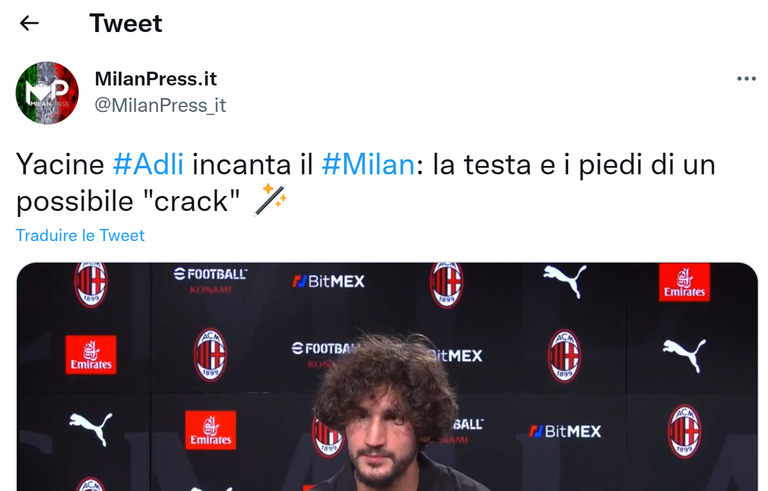Click the top-left AC Milan crest
The height and width of the screenshot is (491, 768).
coord(91,285)
